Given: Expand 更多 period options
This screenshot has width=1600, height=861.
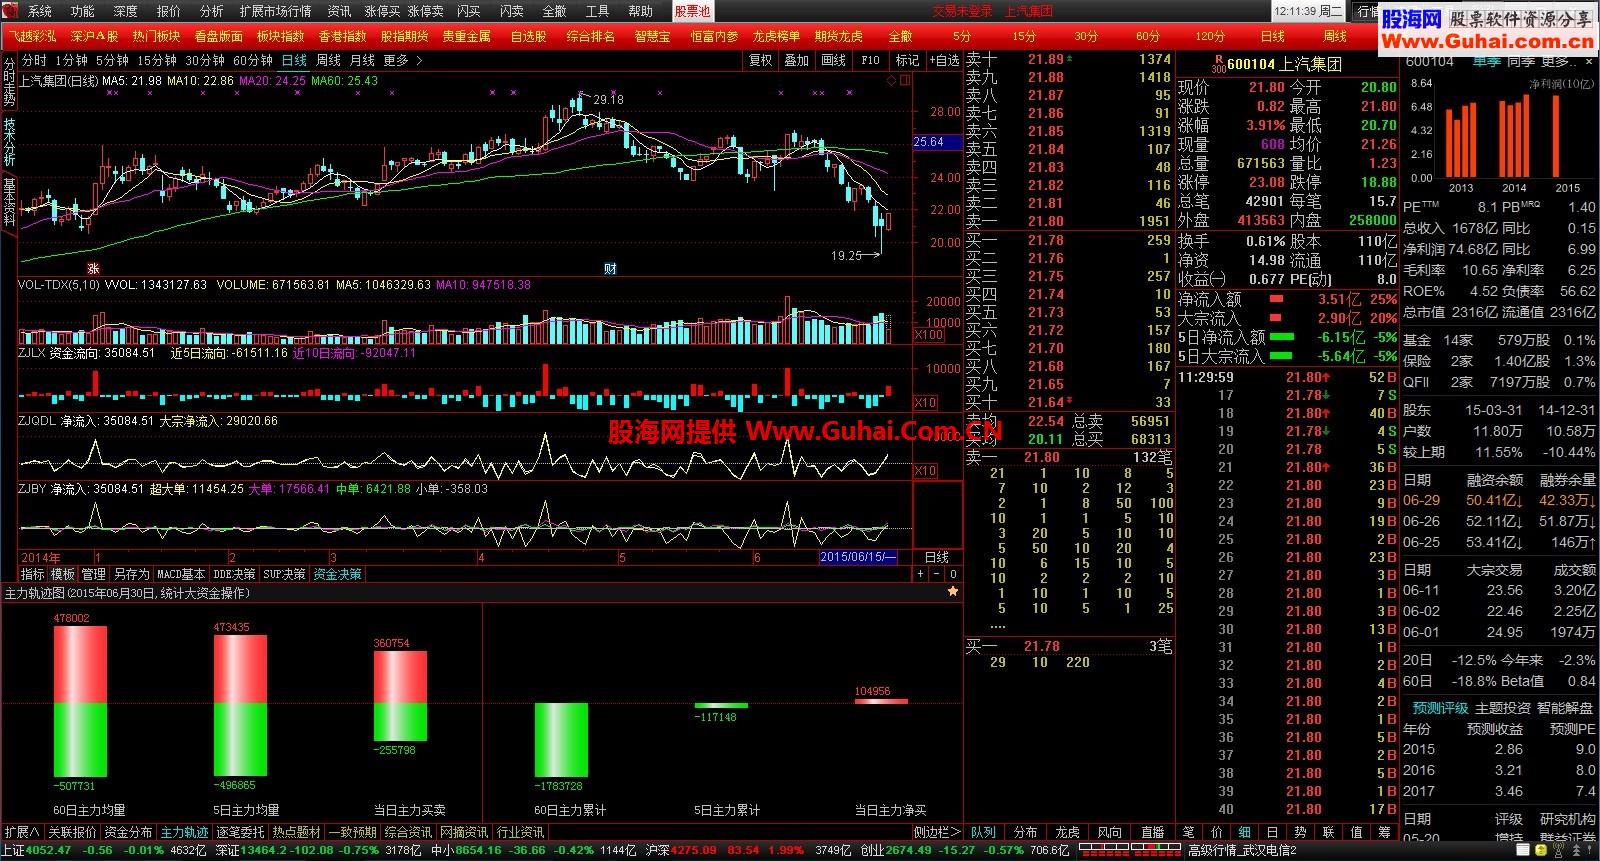Looking at the screenshot, I should 402,60.
